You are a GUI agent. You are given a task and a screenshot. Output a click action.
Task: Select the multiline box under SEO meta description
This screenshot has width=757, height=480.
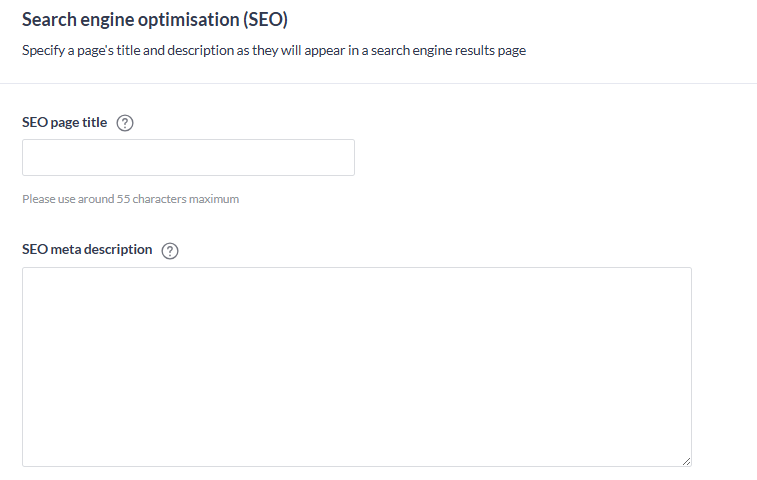pos(356,366)
